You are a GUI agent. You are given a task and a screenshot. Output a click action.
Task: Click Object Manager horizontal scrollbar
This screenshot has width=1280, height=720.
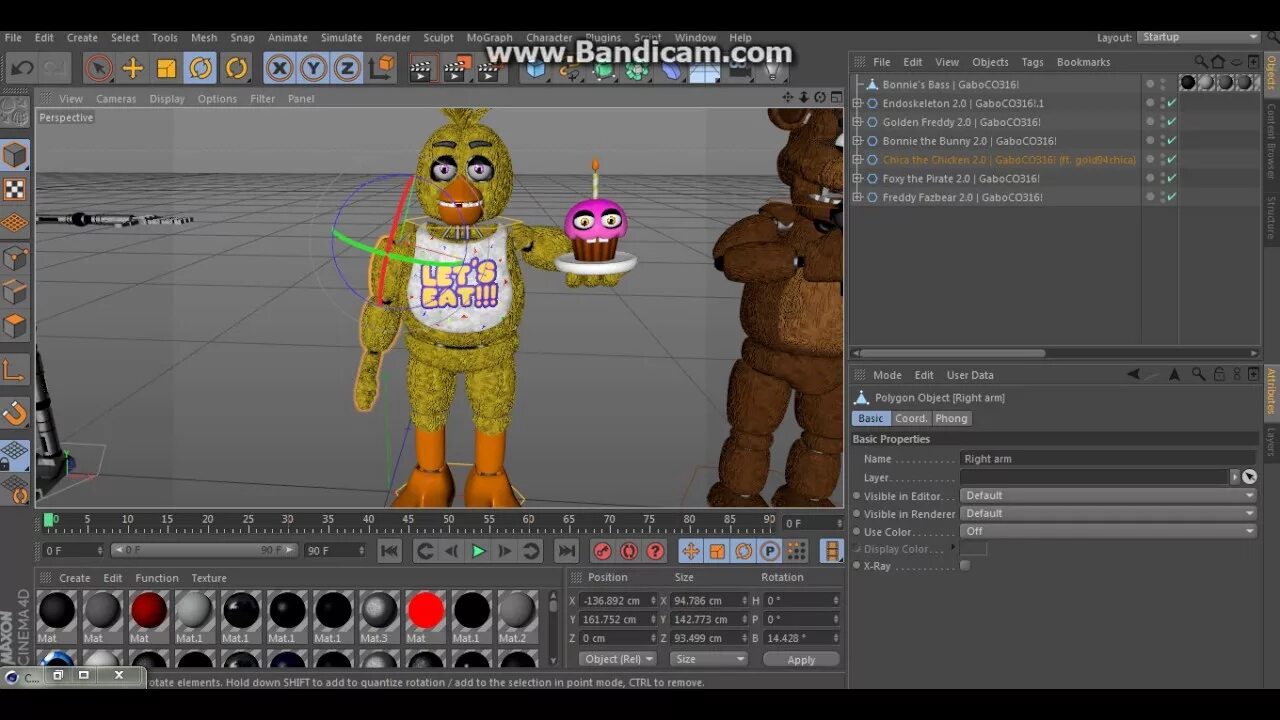pos(950,353)
